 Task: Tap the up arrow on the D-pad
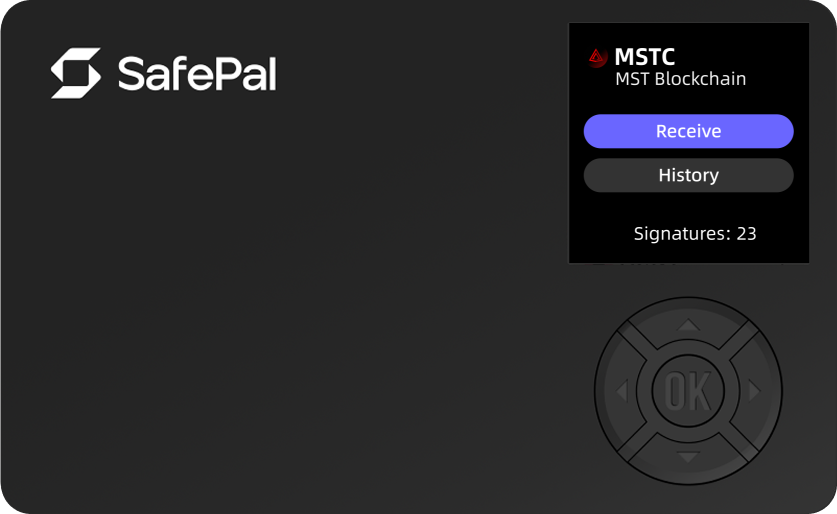(x=688, y=325)
